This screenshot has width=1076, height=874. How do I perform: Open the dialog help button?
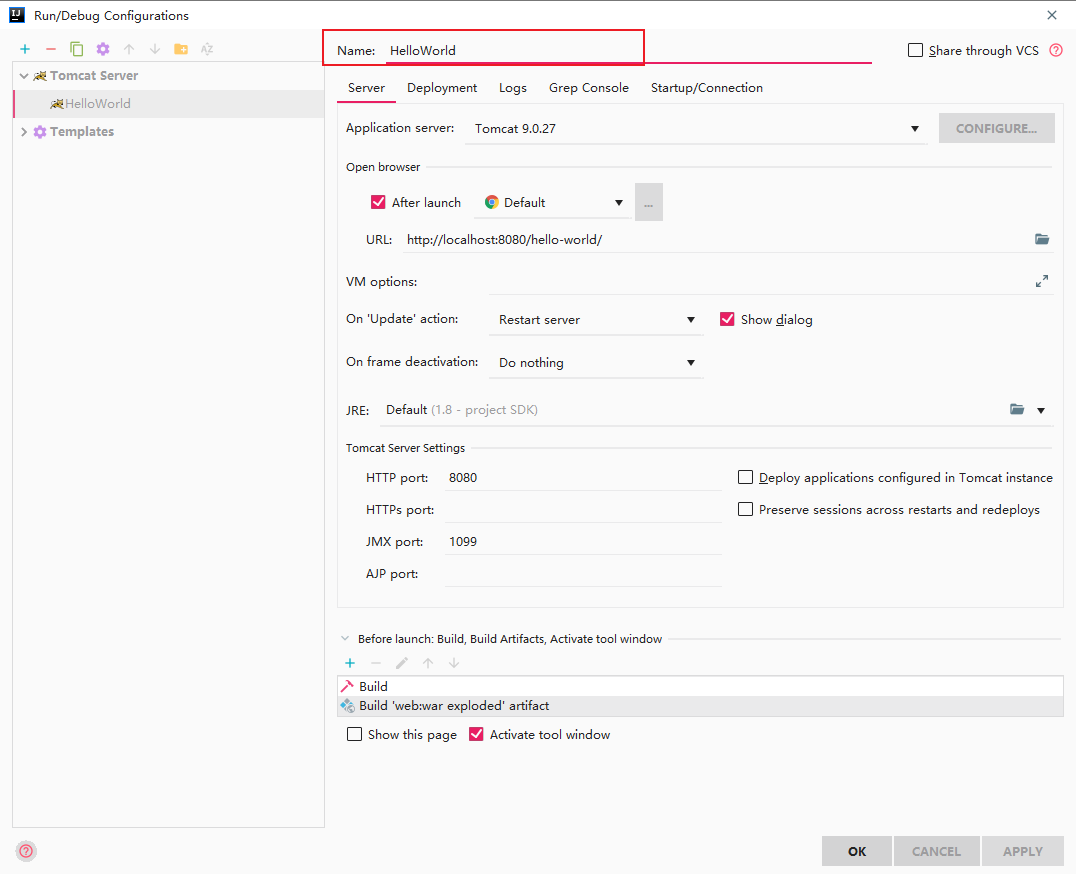tap(25, 851)
